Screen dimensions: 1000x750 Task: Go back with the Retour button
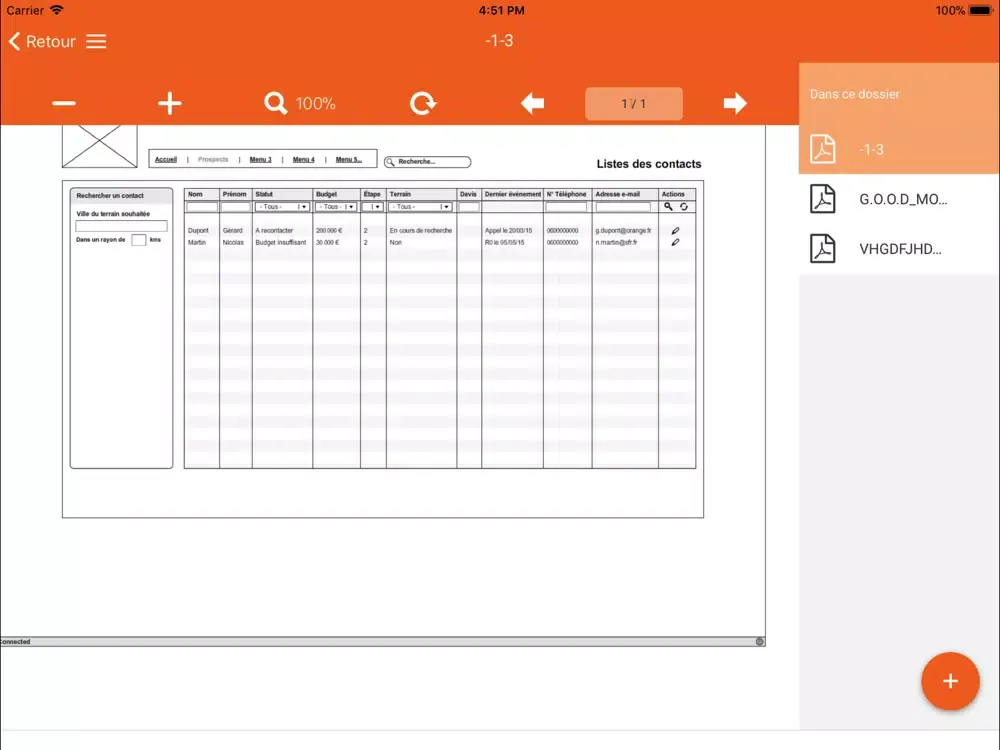(42, 41)
